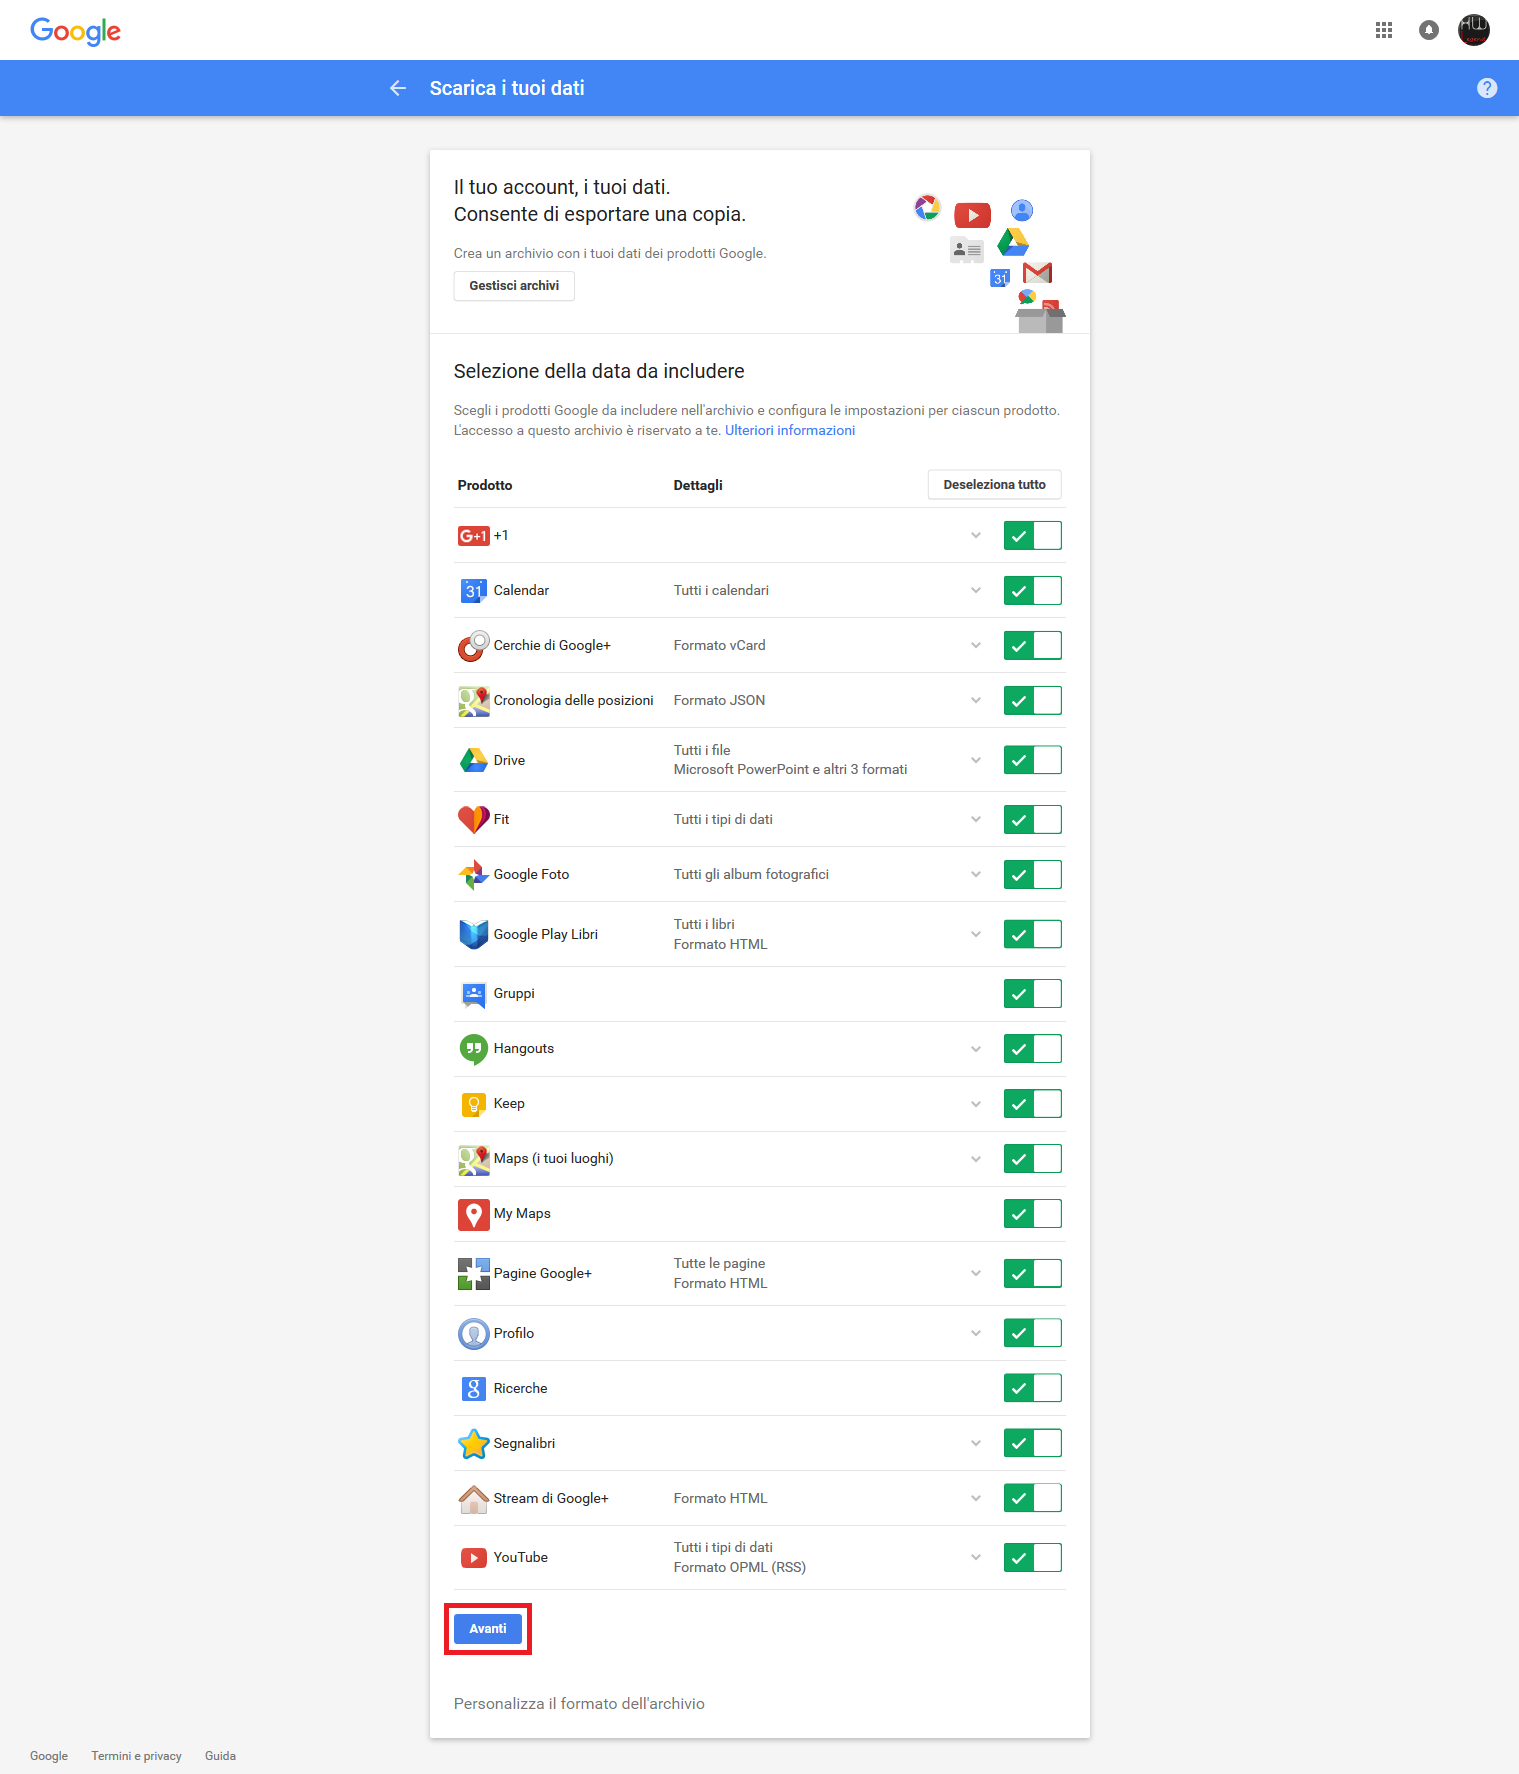This screenshot has width=1519, height=1774.
Task: Open the Google footer link
Action: (49, 1756)
